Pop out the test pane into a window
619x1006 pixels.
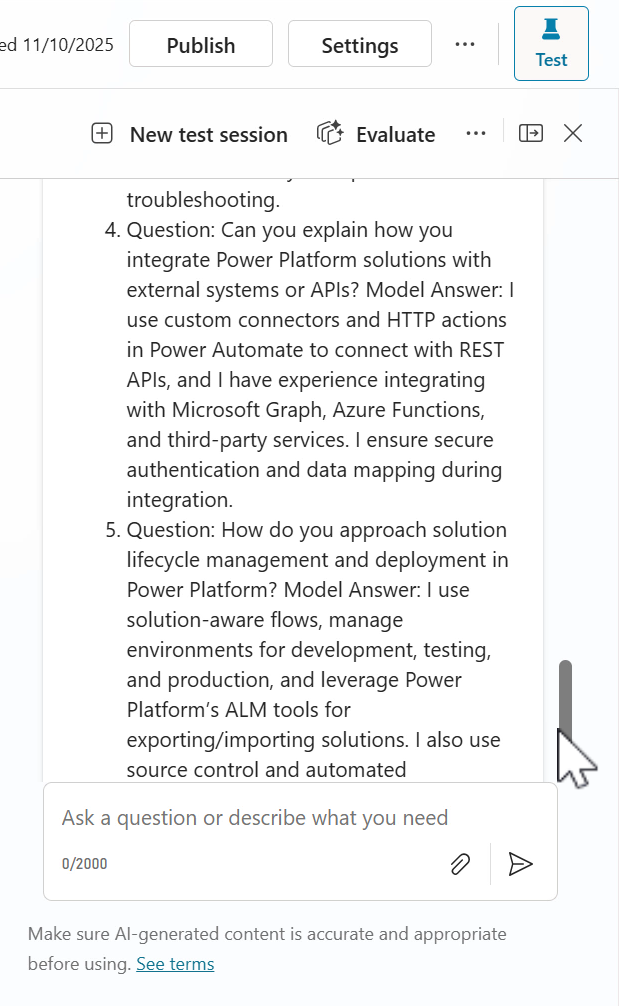pos(530,132)
